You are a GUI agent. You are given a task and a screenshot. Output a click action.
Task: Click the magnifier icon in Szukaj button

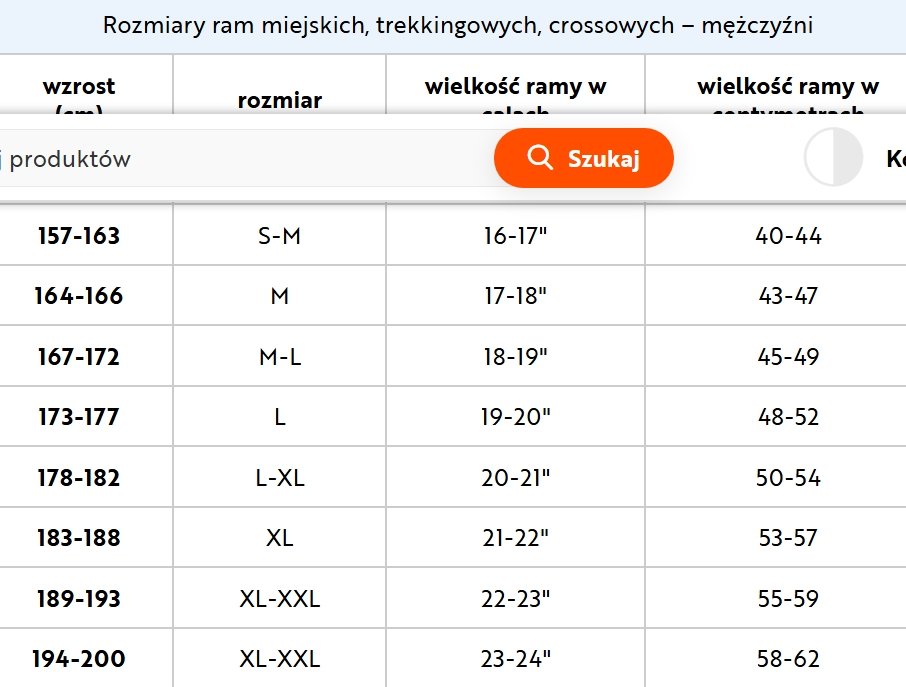click(x=540, y=158)
